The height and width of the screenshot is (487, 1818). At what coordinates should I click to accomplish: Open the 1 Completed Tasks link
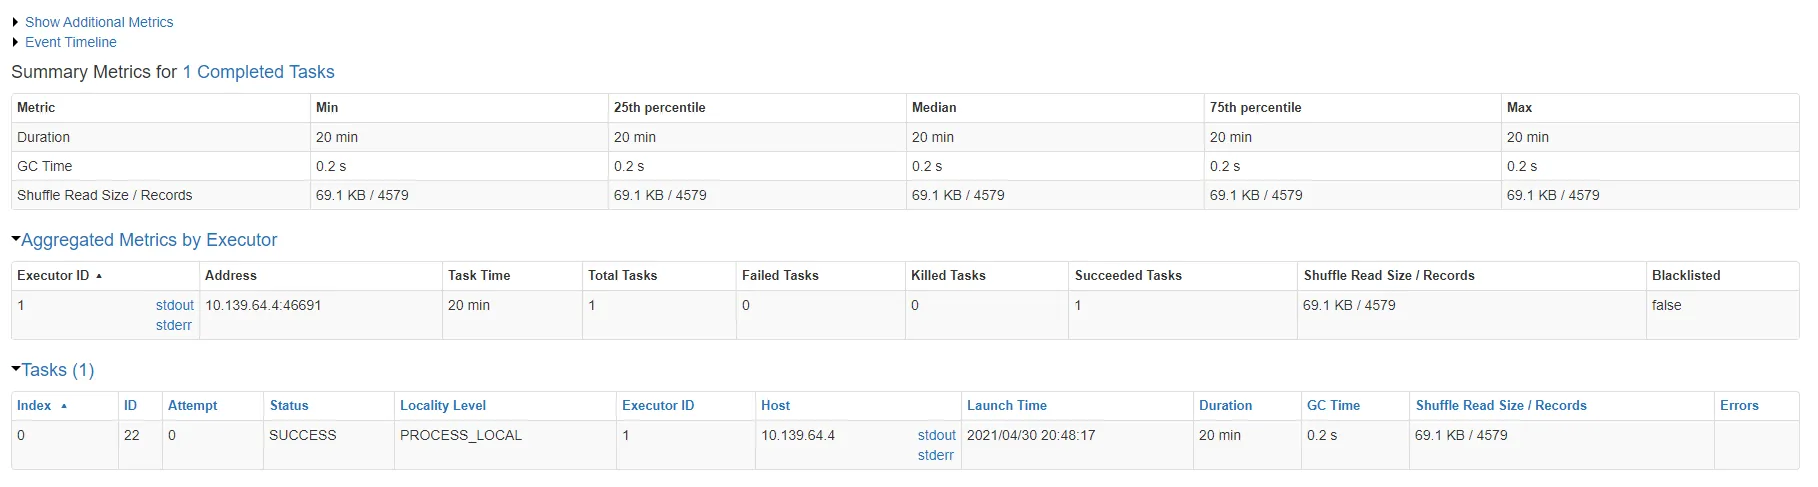coord(258,72)
